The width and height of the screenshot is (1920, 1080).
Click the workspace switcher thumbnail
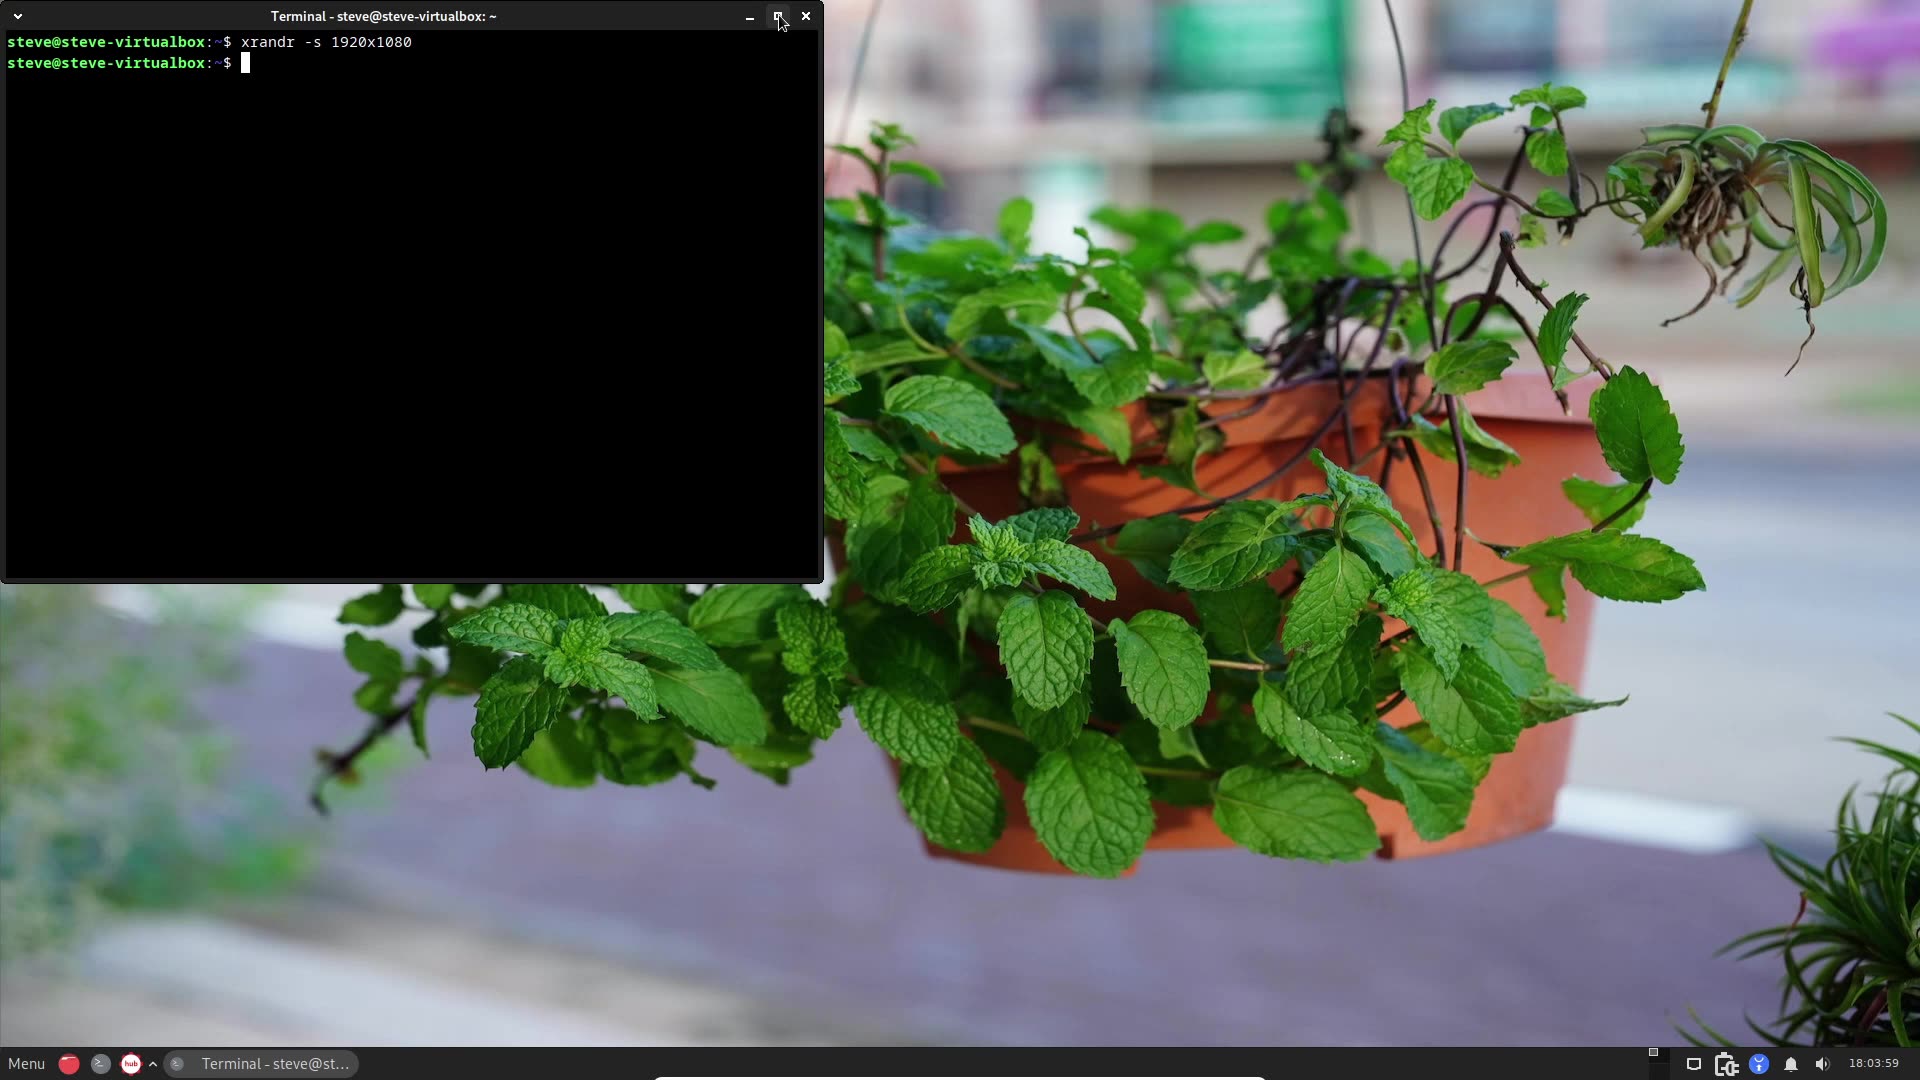coord(1653,1053)
